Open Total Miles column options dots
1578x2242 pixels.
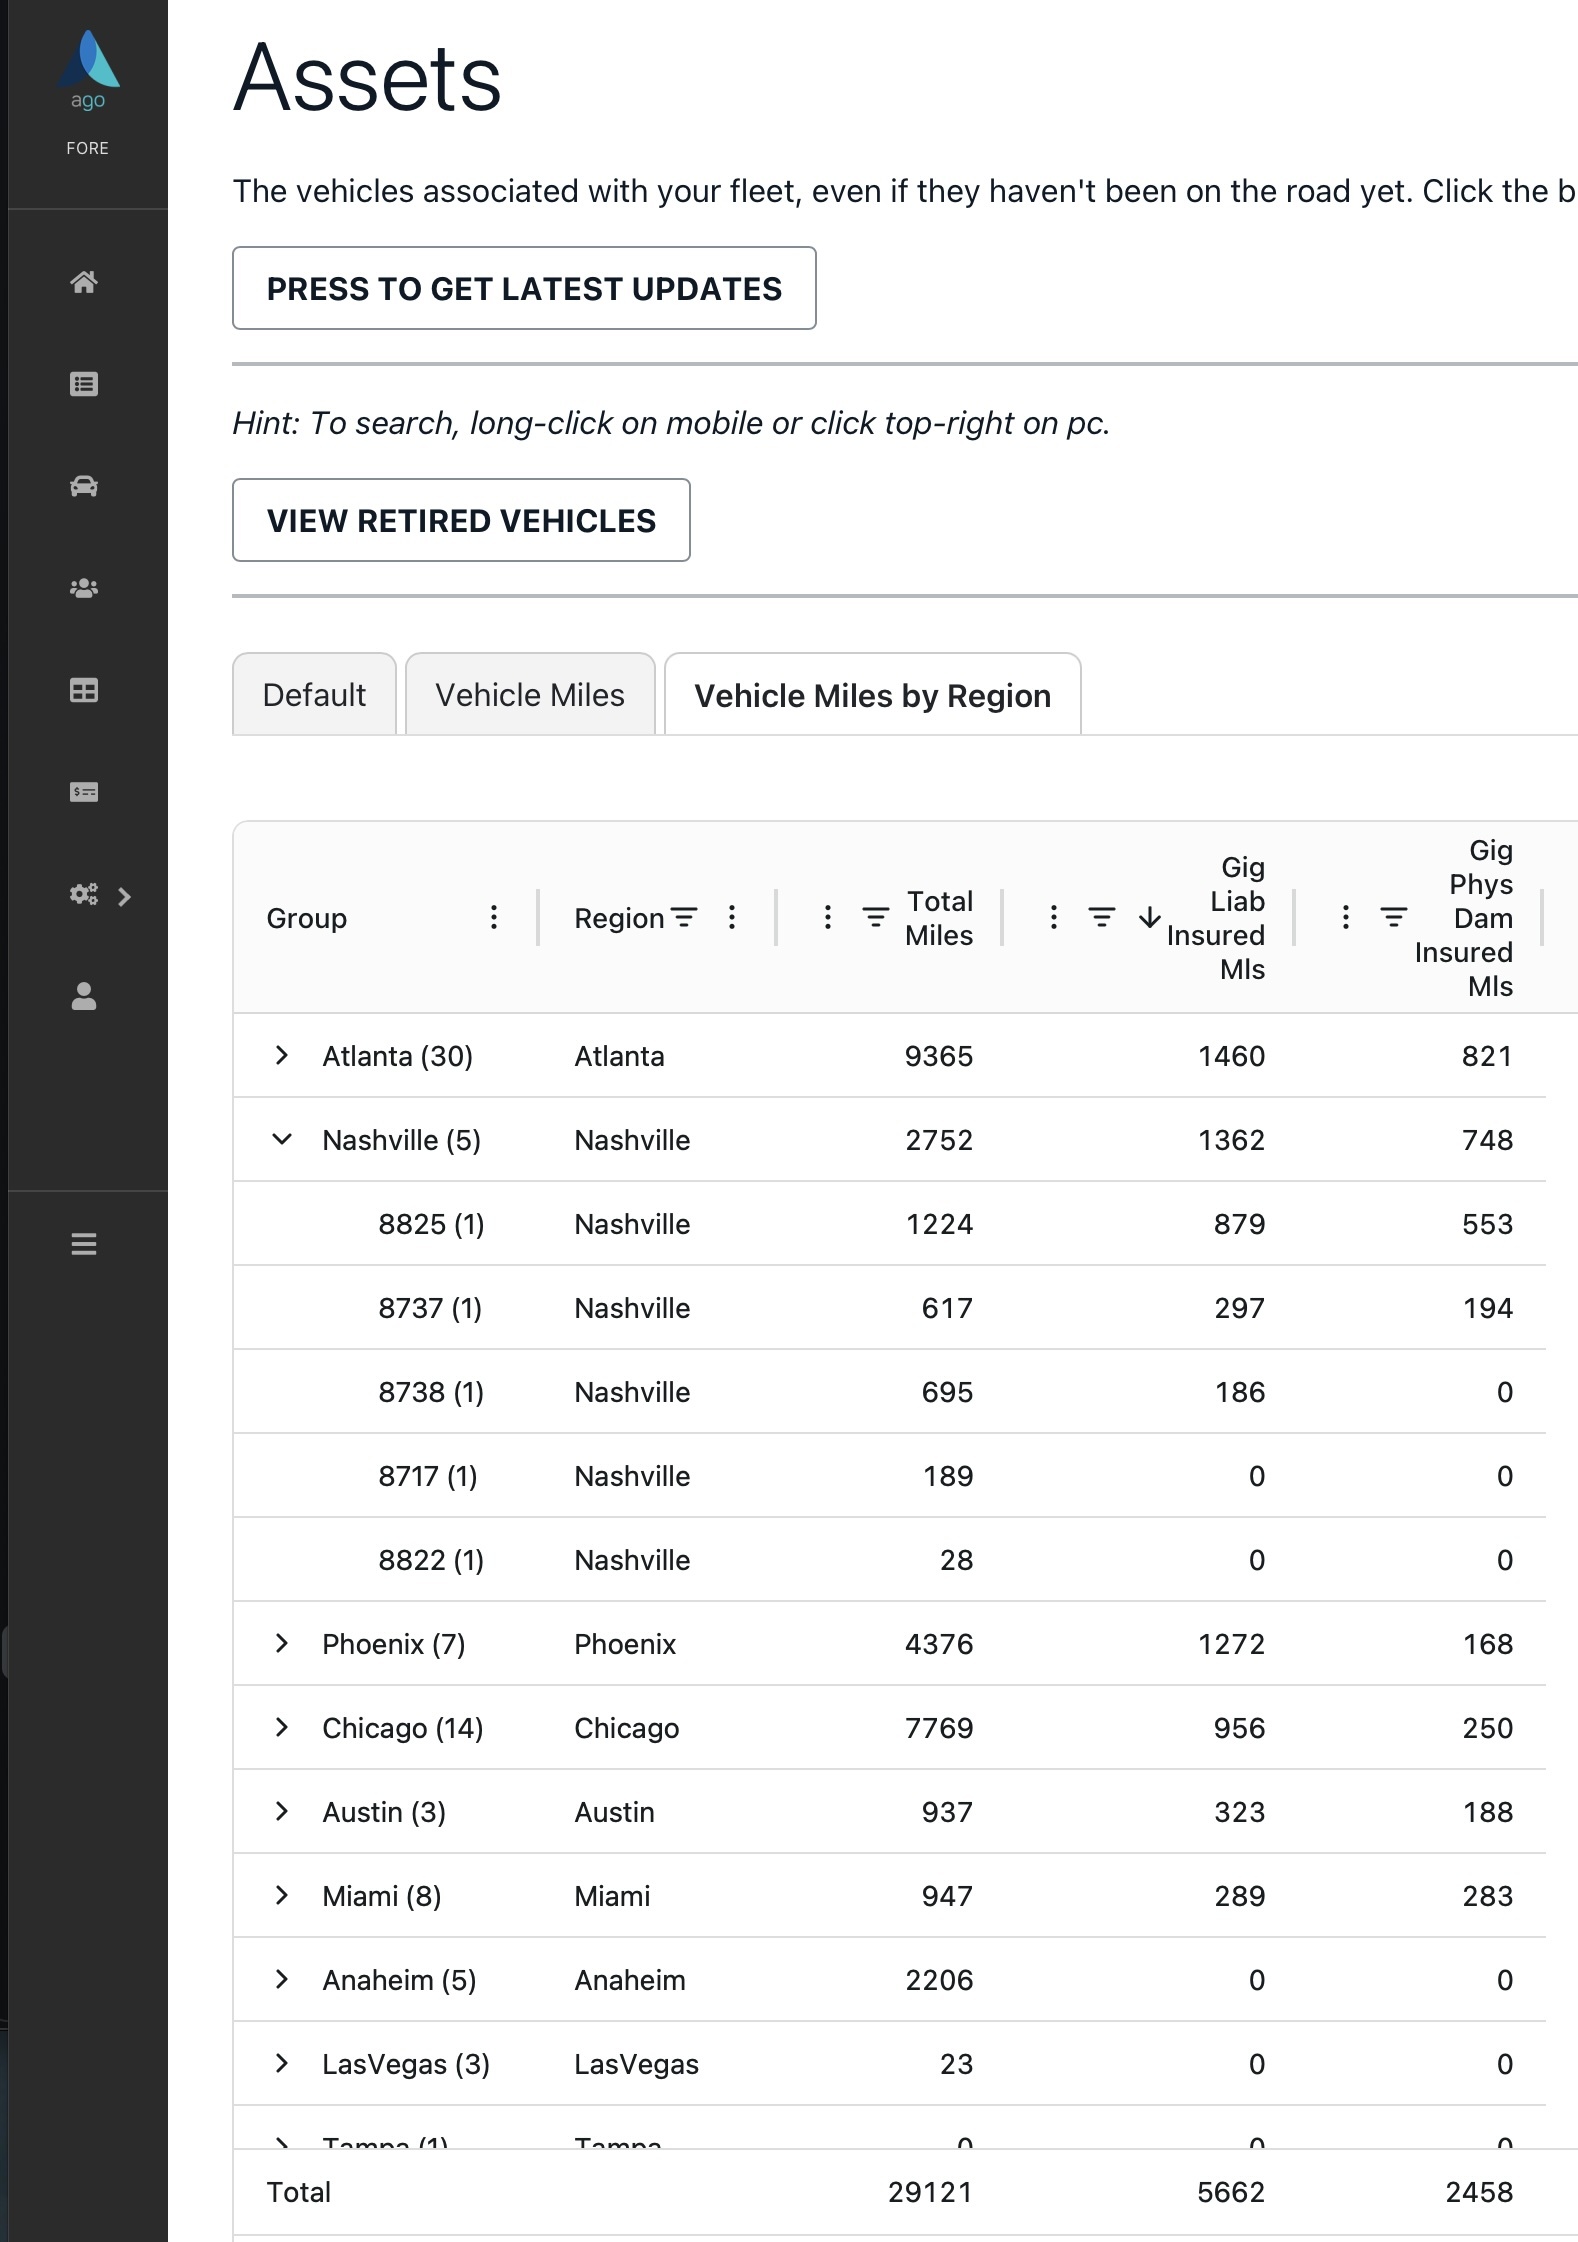point(827,917)
